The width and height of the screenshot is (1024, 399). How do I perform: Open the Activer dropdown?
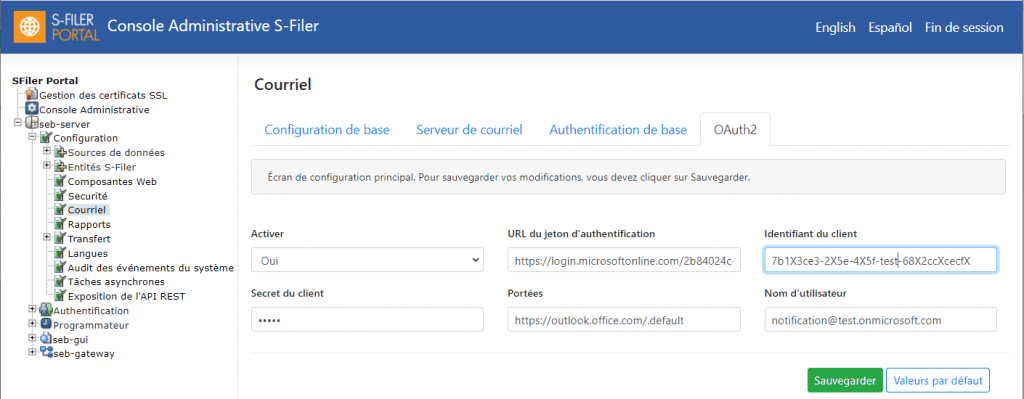pos(367,260)
